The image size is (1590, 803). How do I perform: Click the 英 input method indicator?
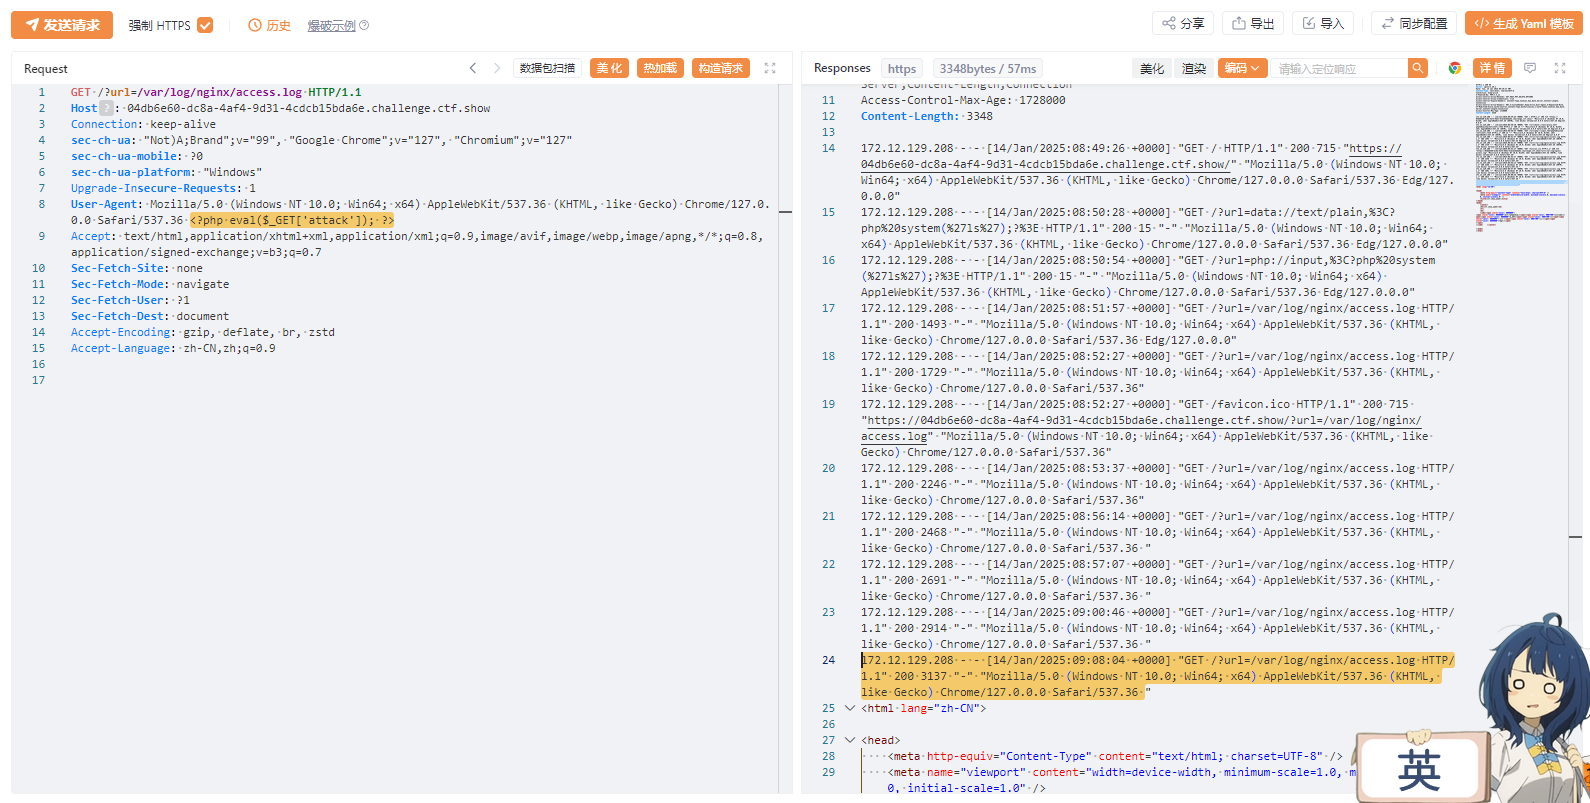[x=1419, y=770]
